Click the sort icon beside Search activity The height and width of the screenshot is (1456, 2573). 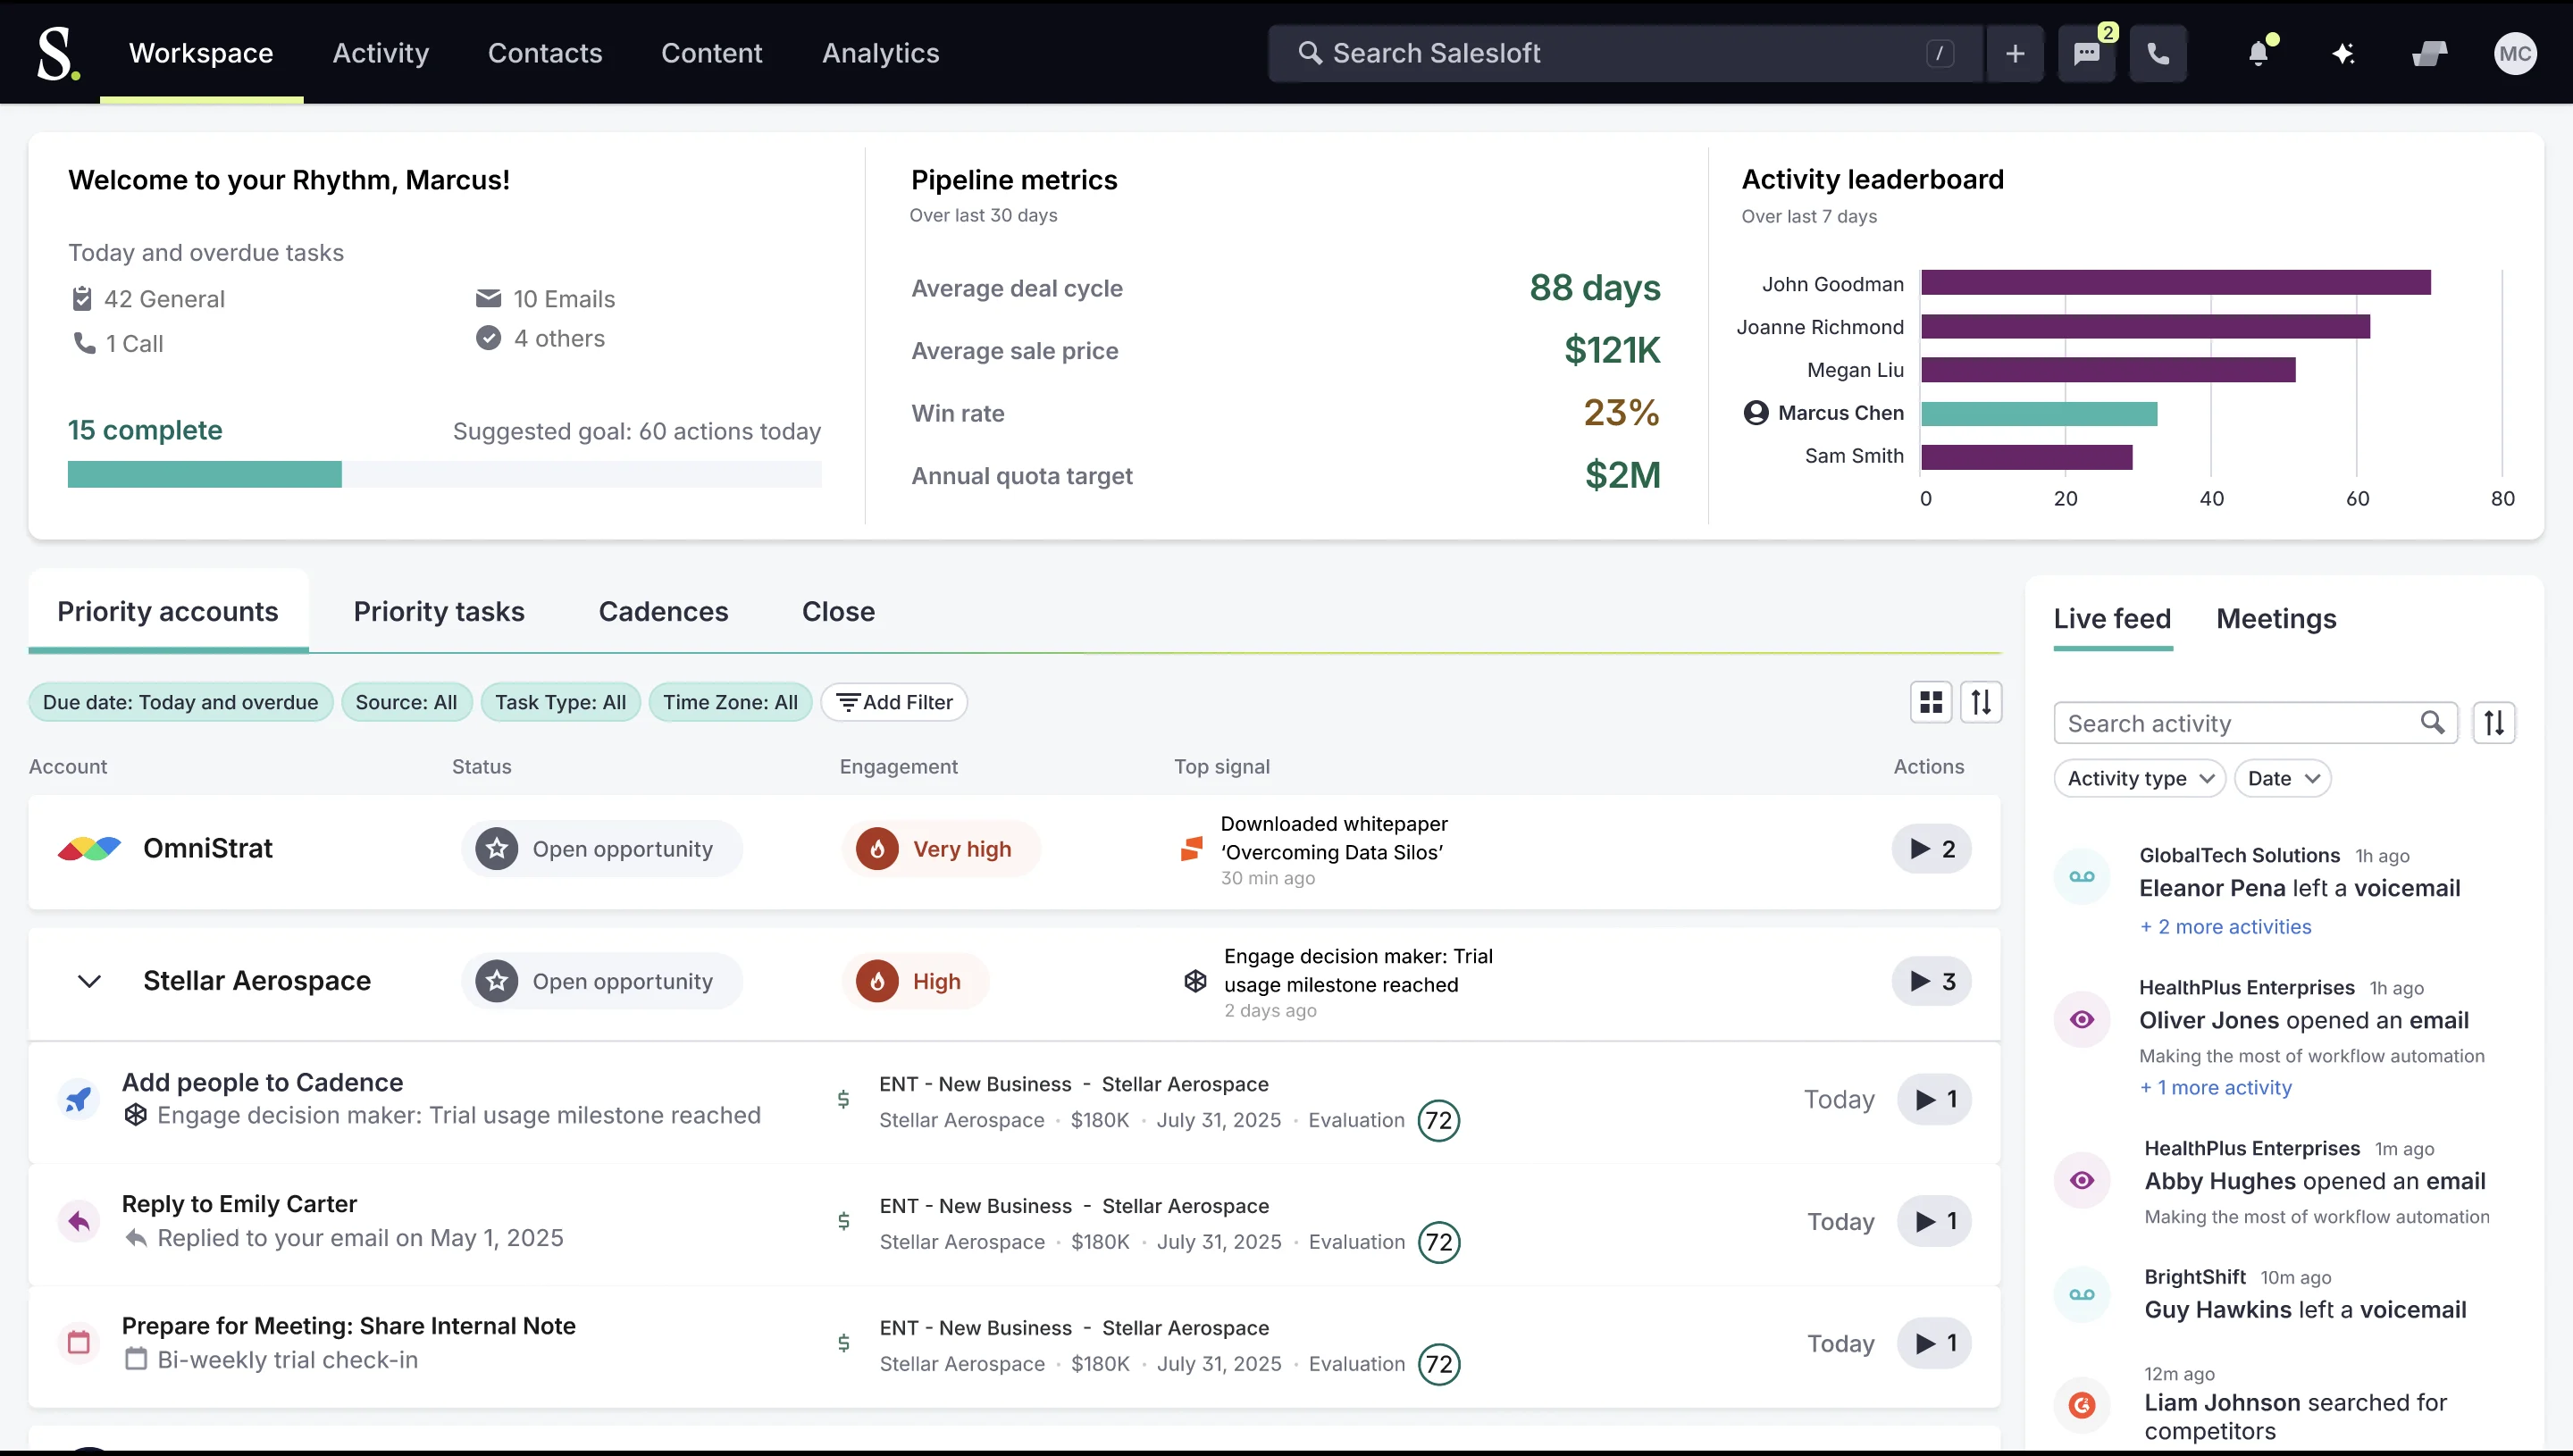pos(2494,723)
